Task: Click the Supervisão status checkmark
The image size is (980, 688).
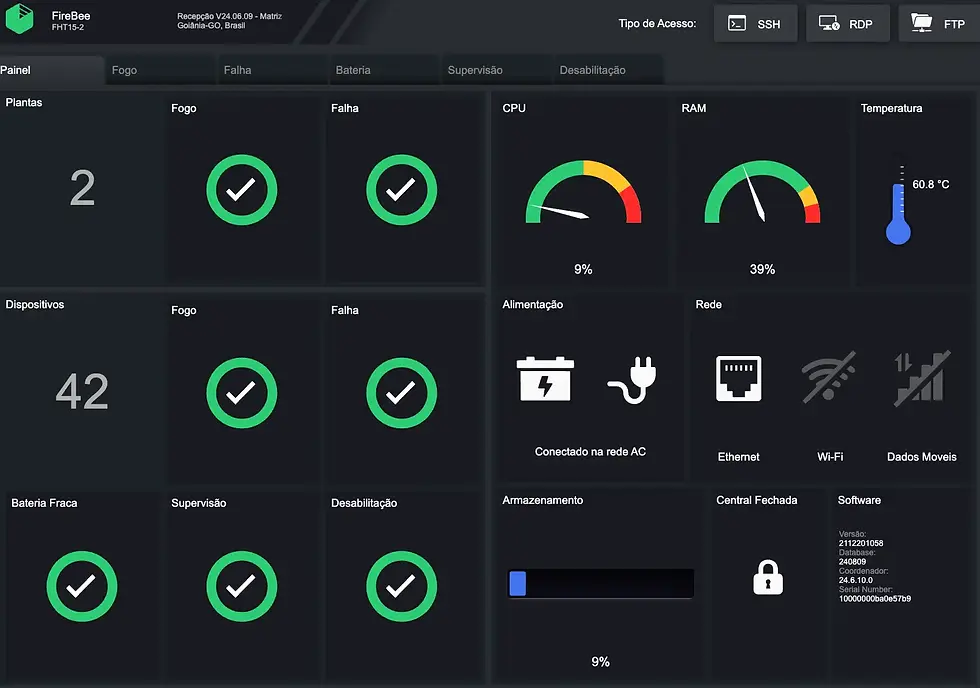Action: (x=242, y=586)
